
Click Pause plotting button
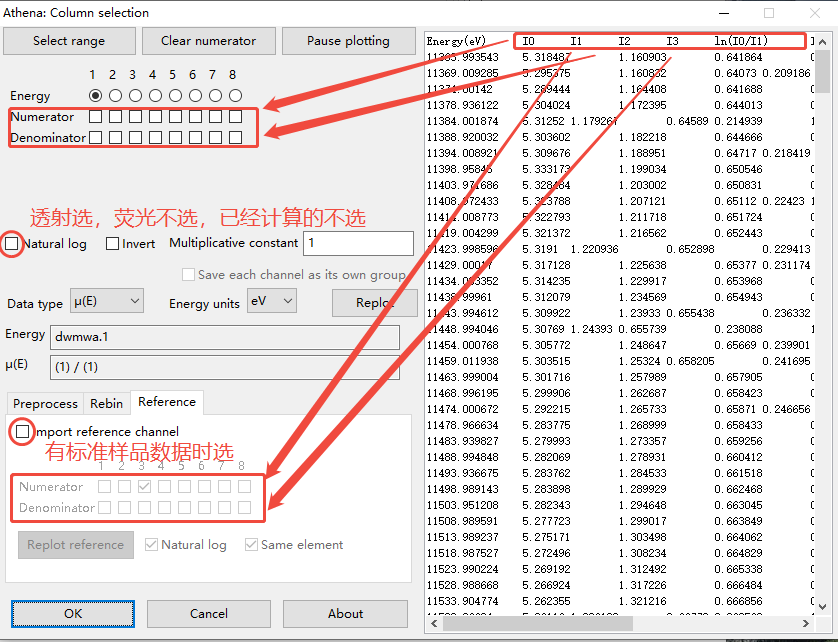[348, 41]
